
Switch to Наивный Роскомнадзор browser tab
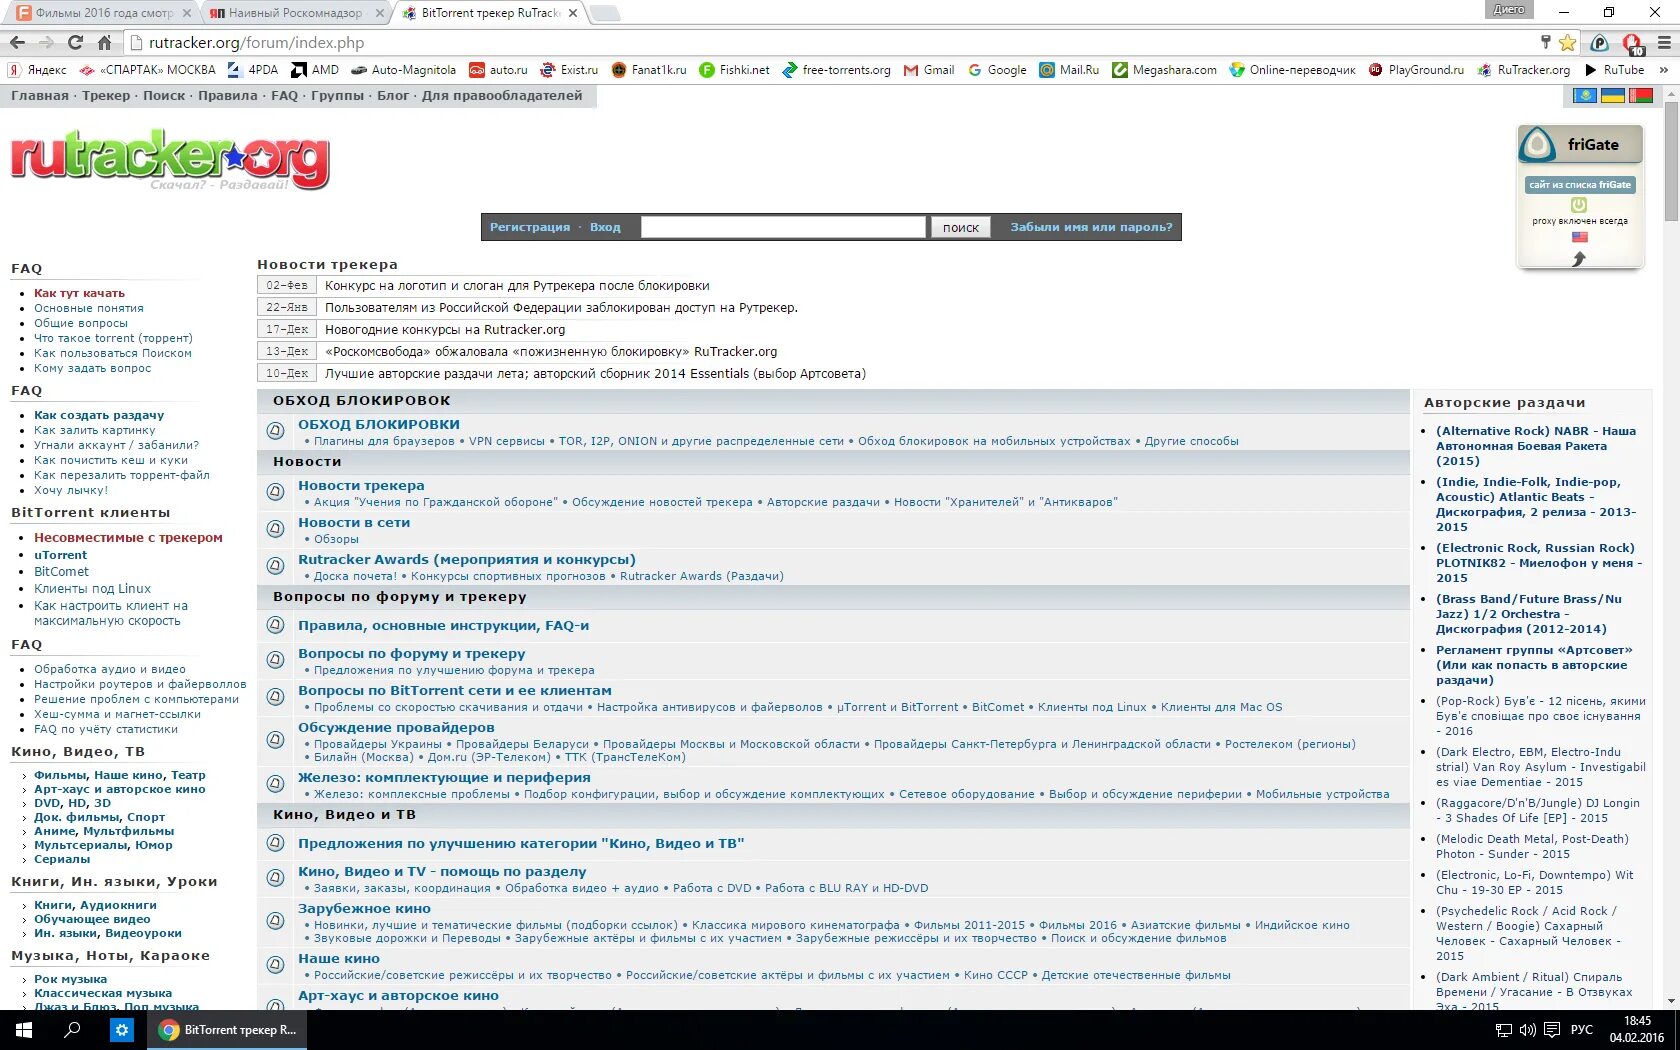coord(295,13)
